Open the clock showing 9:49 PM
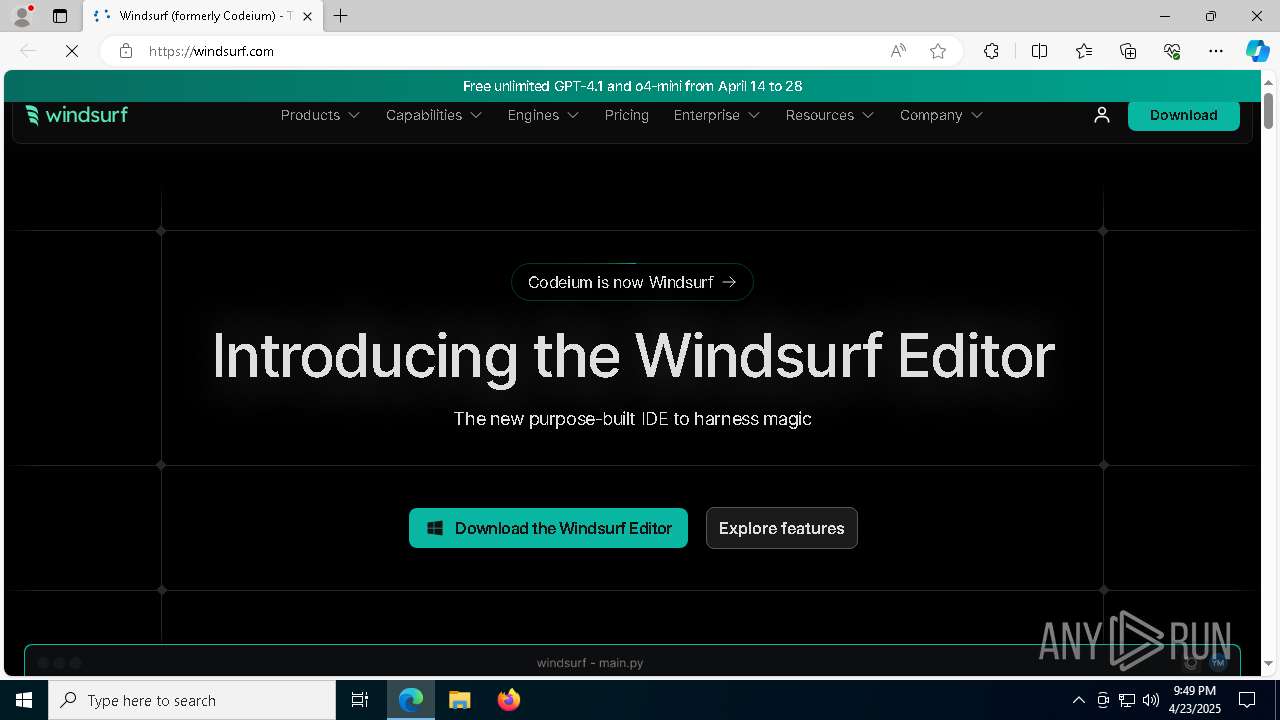The image size is (1280, 720). (x=1194, y=700)
